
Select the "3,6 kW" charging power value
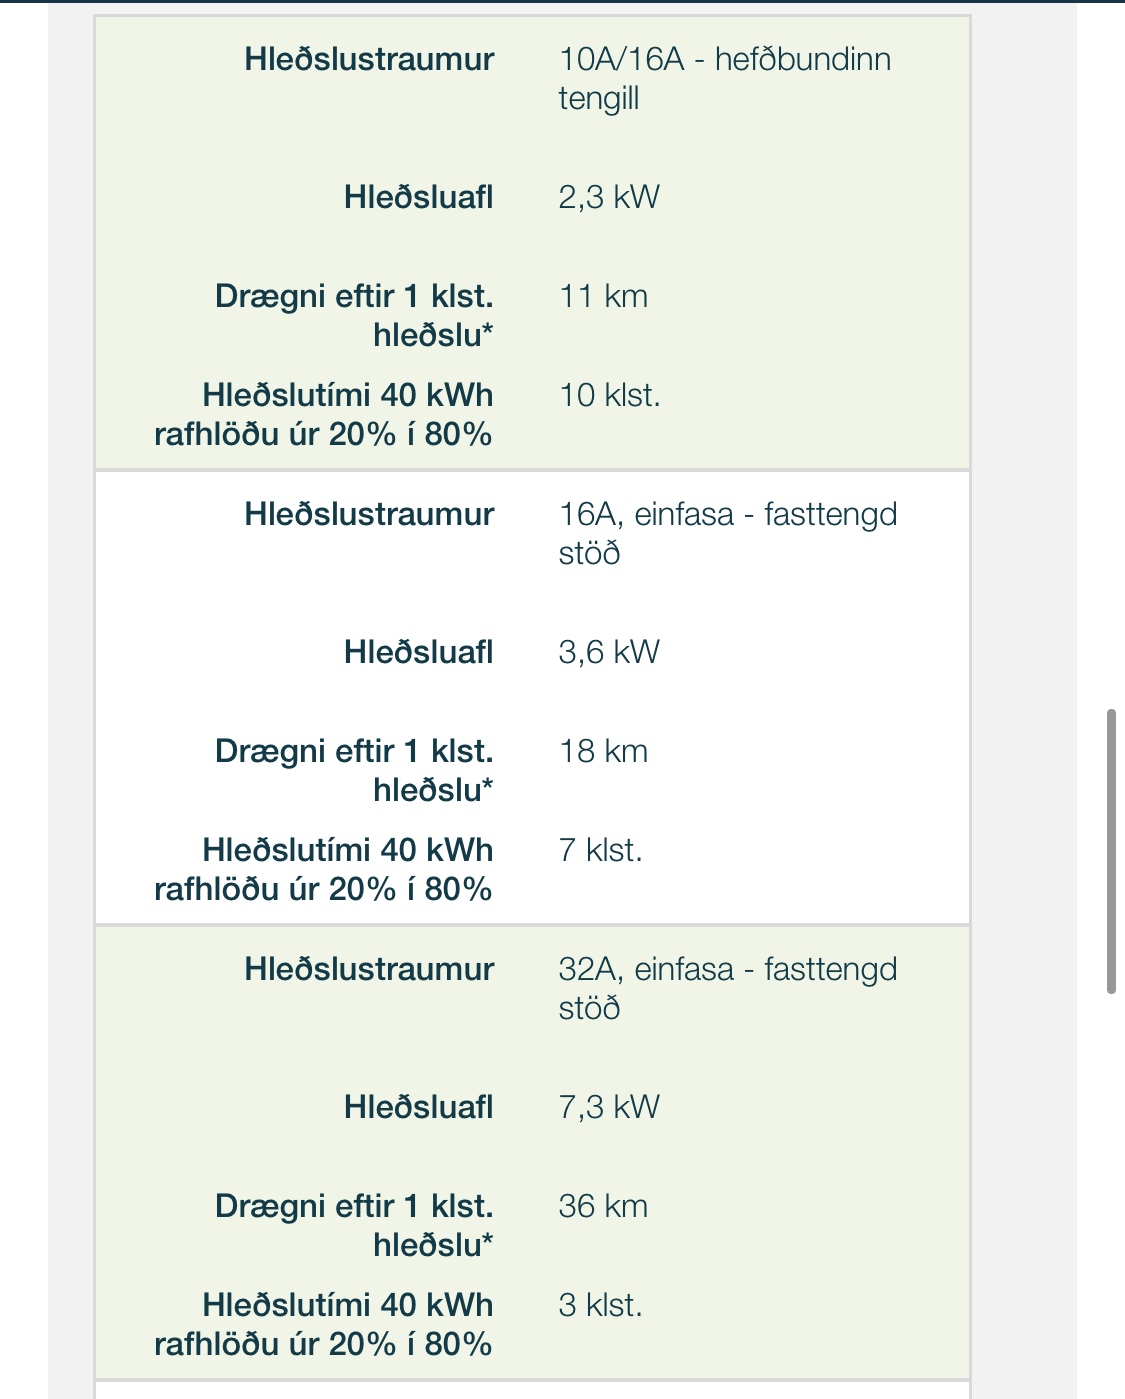pyautogui.click(x=609, y=652)
